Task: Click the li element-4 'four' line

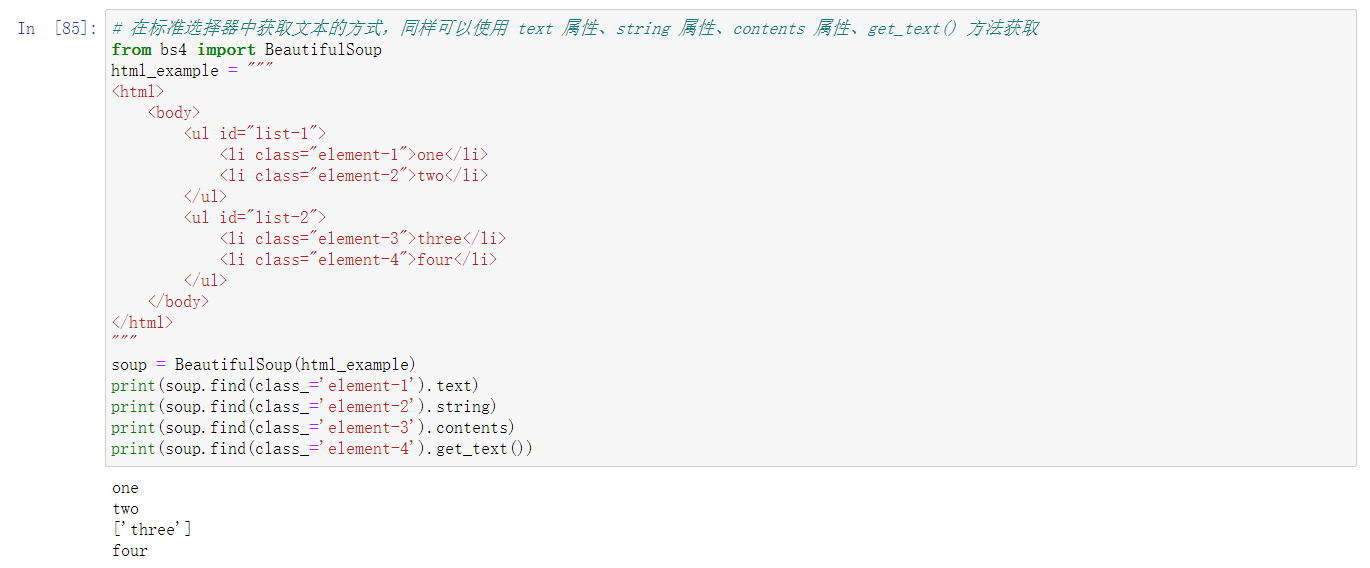Action: (x=358, y=259)
